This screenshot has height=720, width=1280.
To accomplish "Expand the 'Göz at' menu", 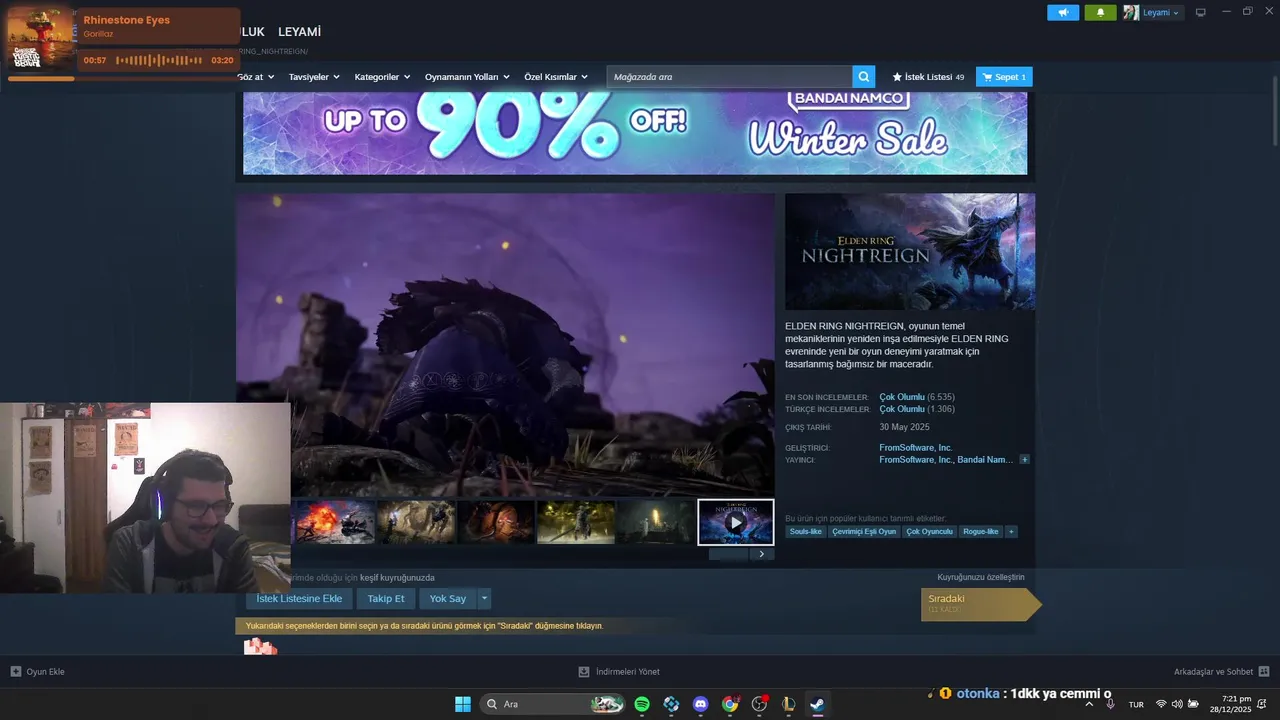I will click(256, 77).
